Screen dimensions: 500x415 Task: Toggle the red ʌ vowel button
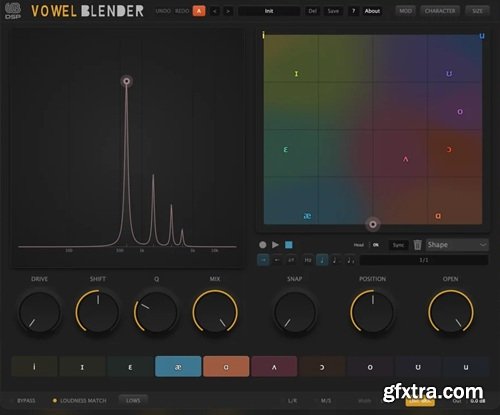coord(274,367)
